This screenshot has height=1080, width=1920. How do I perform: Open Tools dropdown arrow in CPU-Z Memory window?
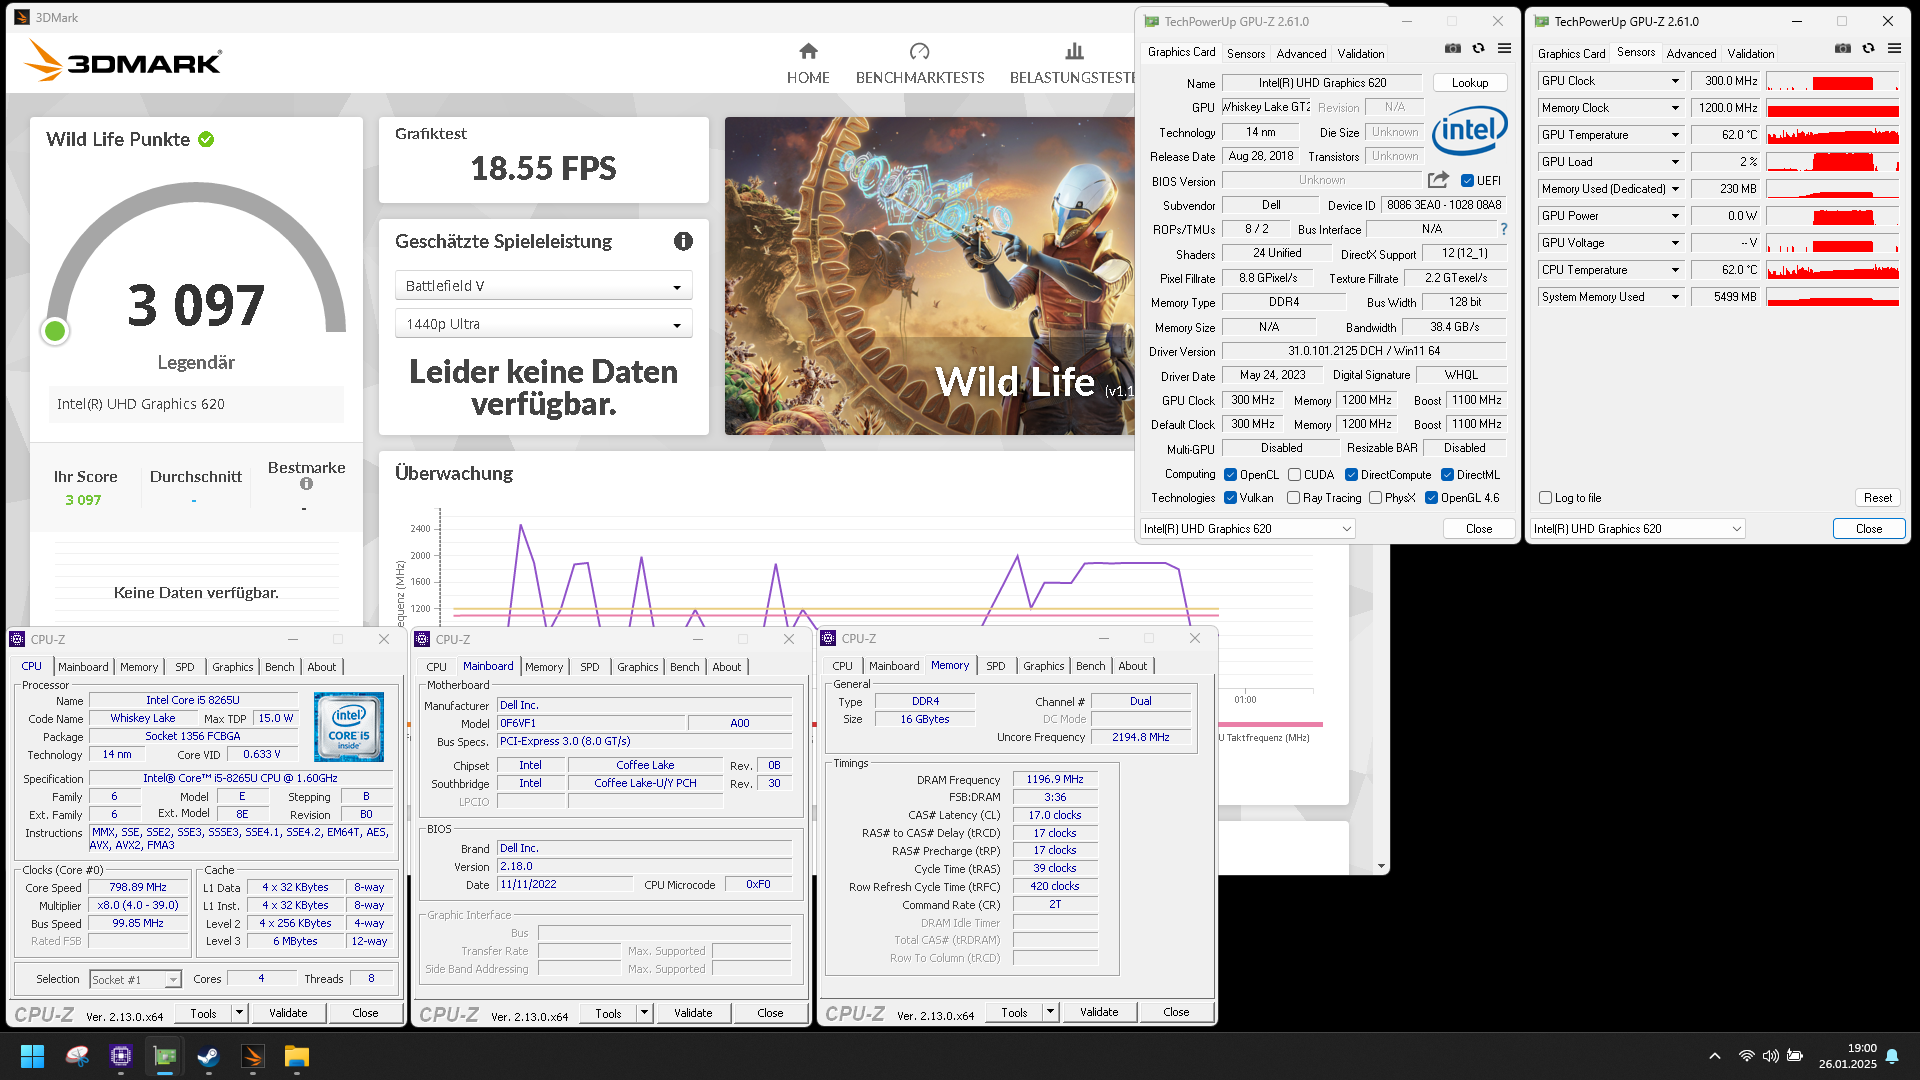(x=1050, y=1012)
